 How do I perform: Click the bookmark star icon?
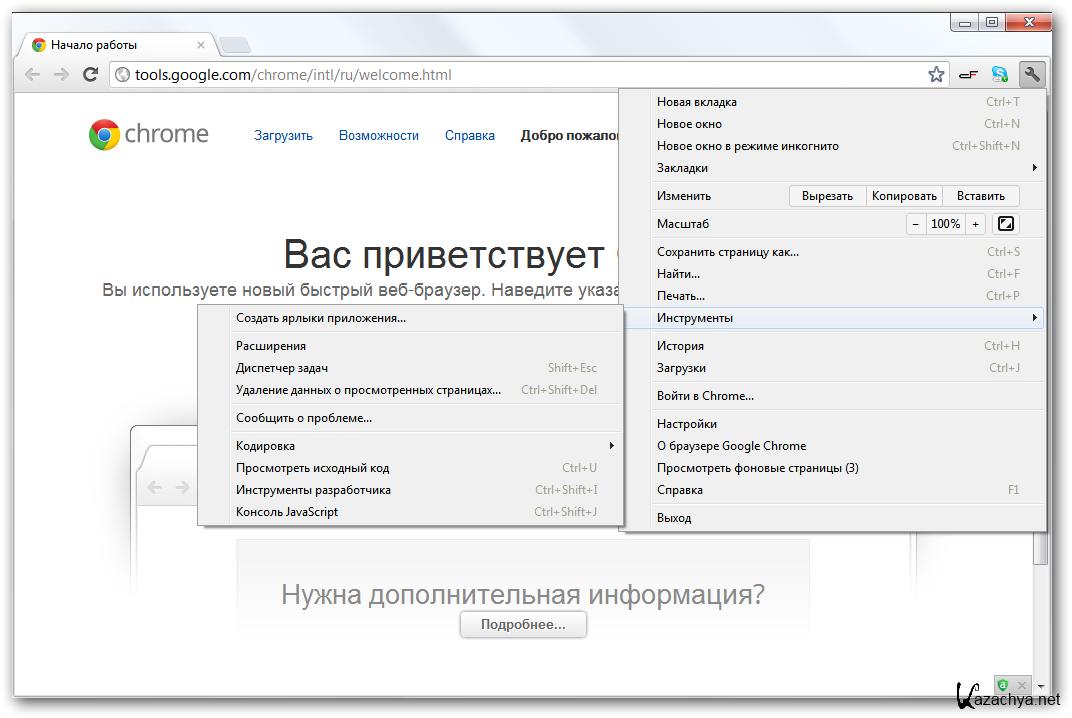coord(936,74)
